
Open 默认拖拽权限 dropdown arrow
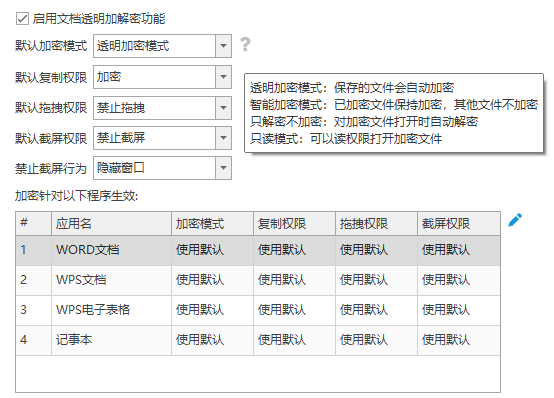[x=223, y=107]
